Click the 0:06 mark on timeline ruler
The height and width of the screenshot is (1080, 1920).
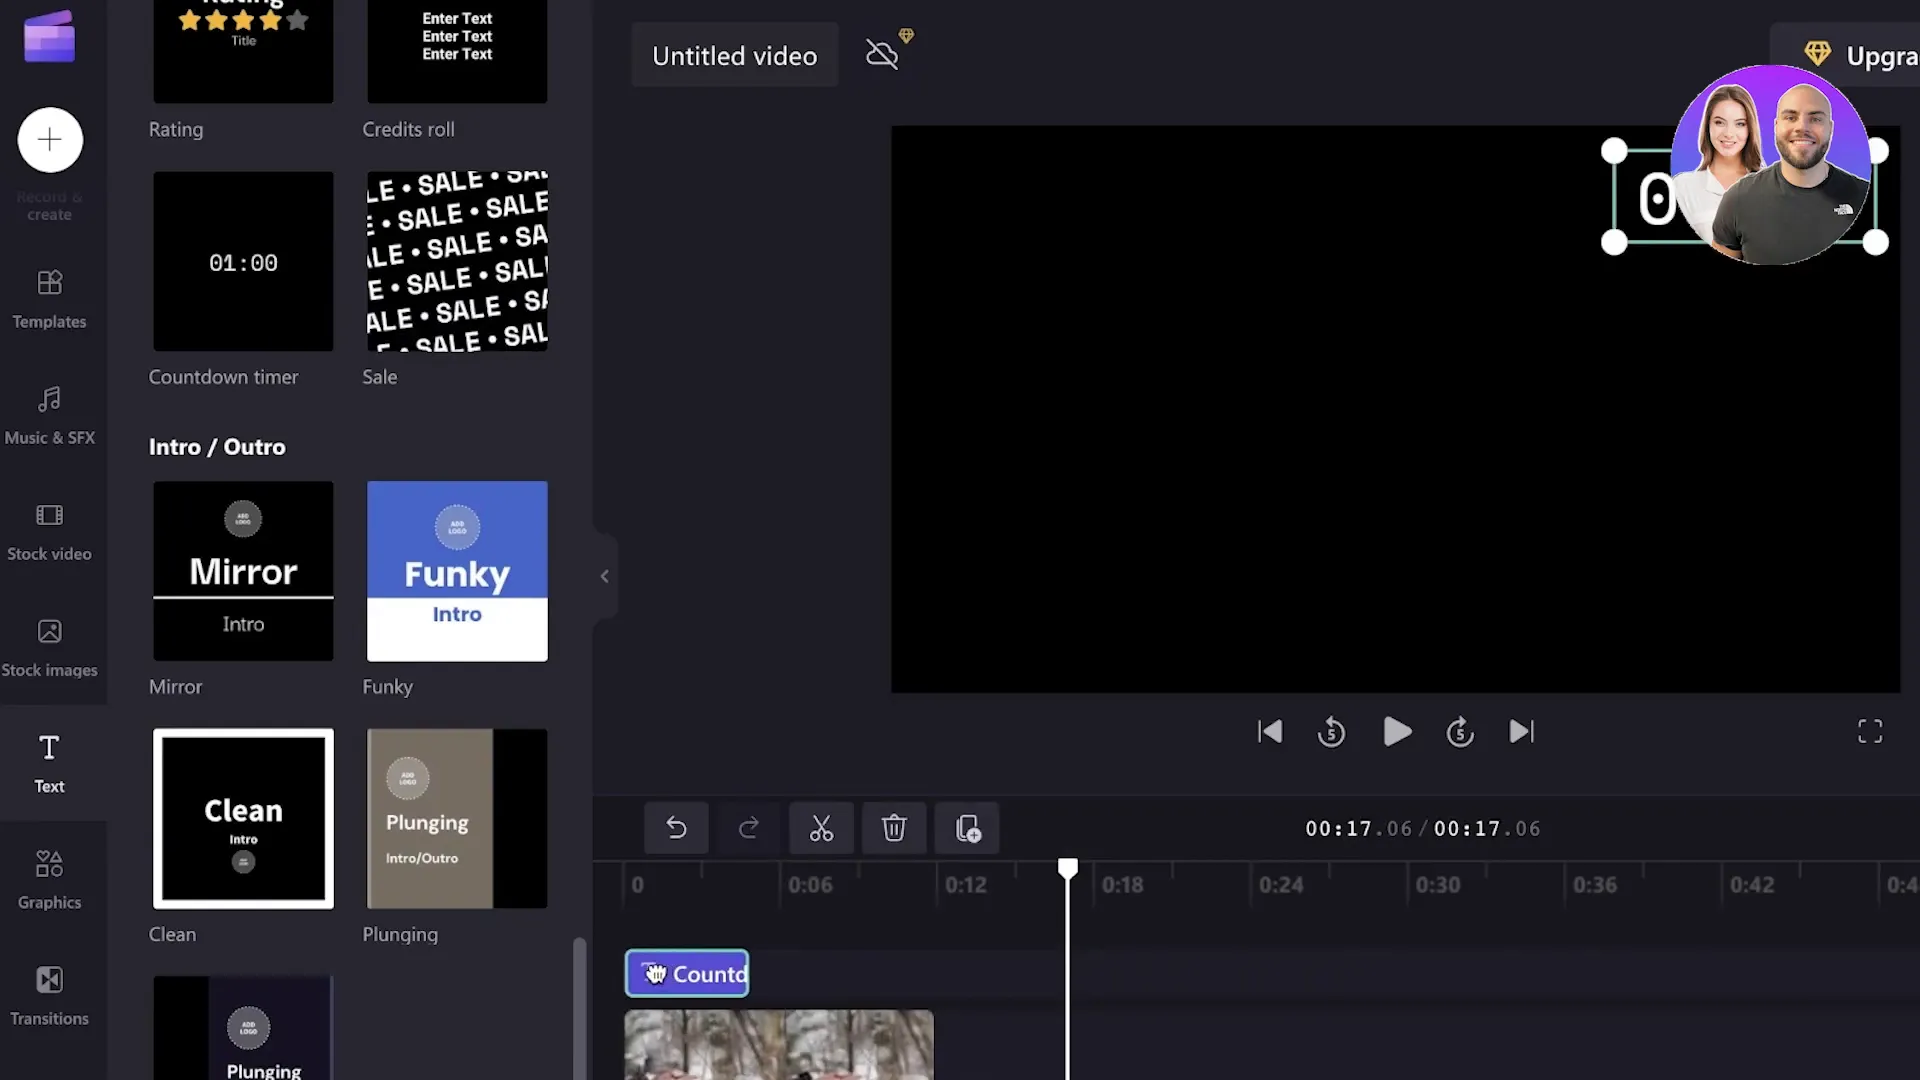point(810,885)
